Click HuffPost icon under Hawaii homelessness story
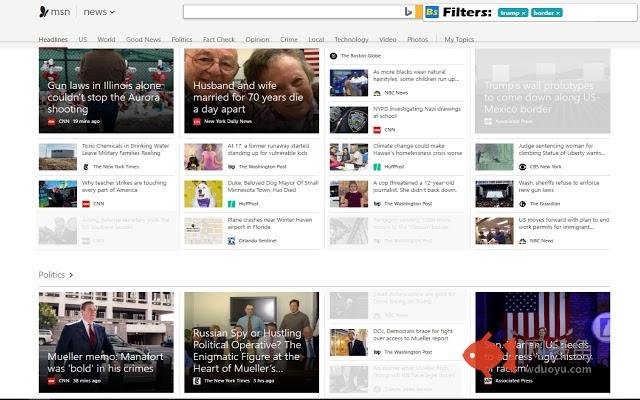 click(377, 167)
